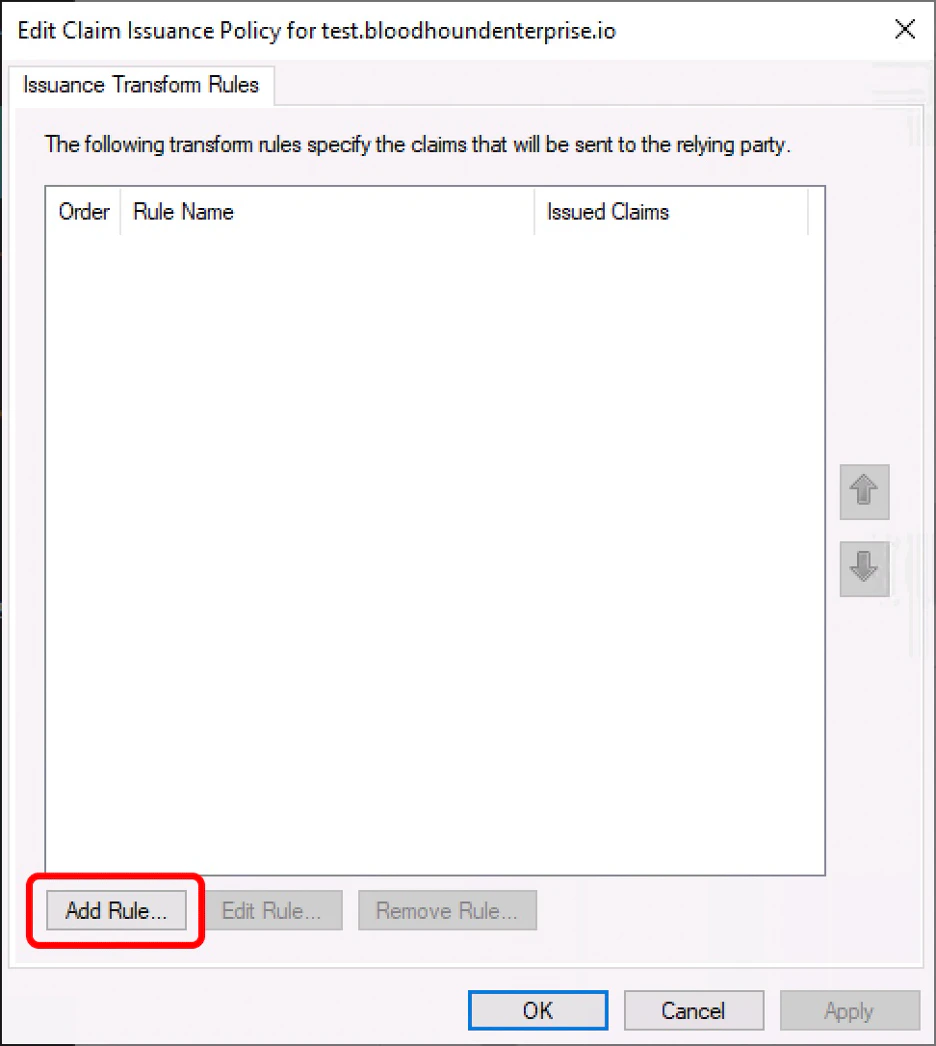Image resolution: width=936 pixels, height=1046 pixels.
Task: Click the Edit Rule button
Action: [x=272, y=910]
